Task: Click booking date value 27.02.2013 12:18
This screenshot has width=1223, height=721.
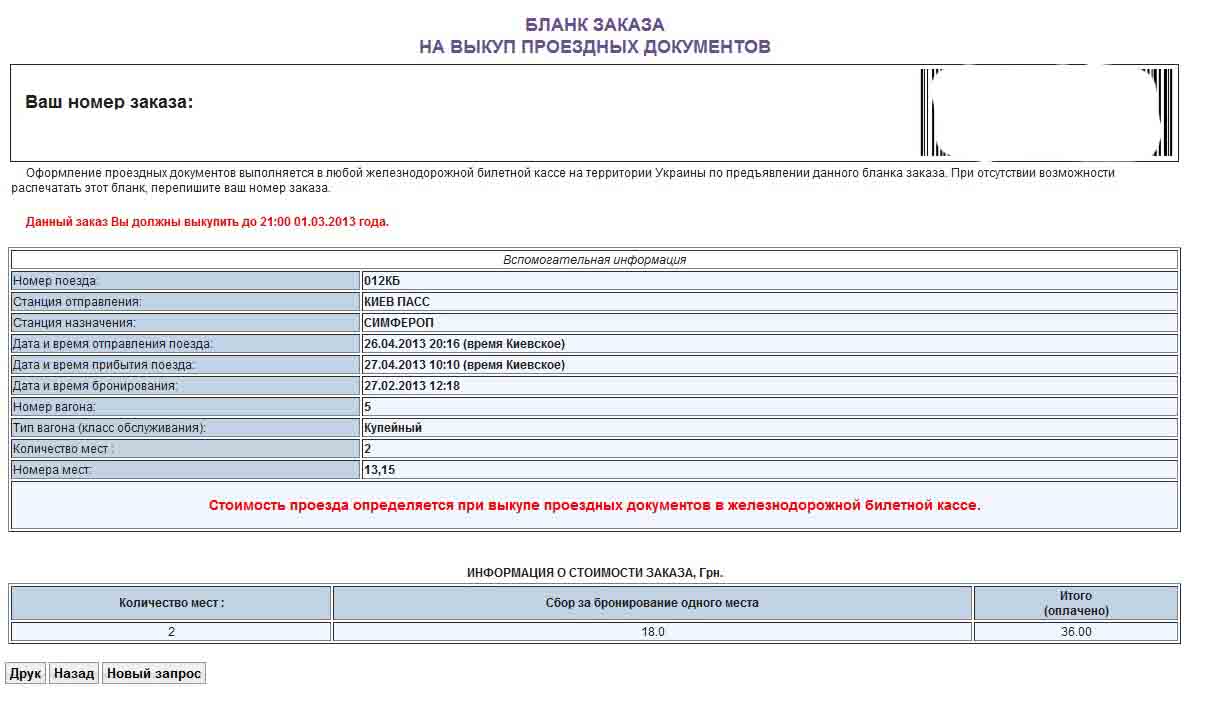Action: tap(412, 386)
